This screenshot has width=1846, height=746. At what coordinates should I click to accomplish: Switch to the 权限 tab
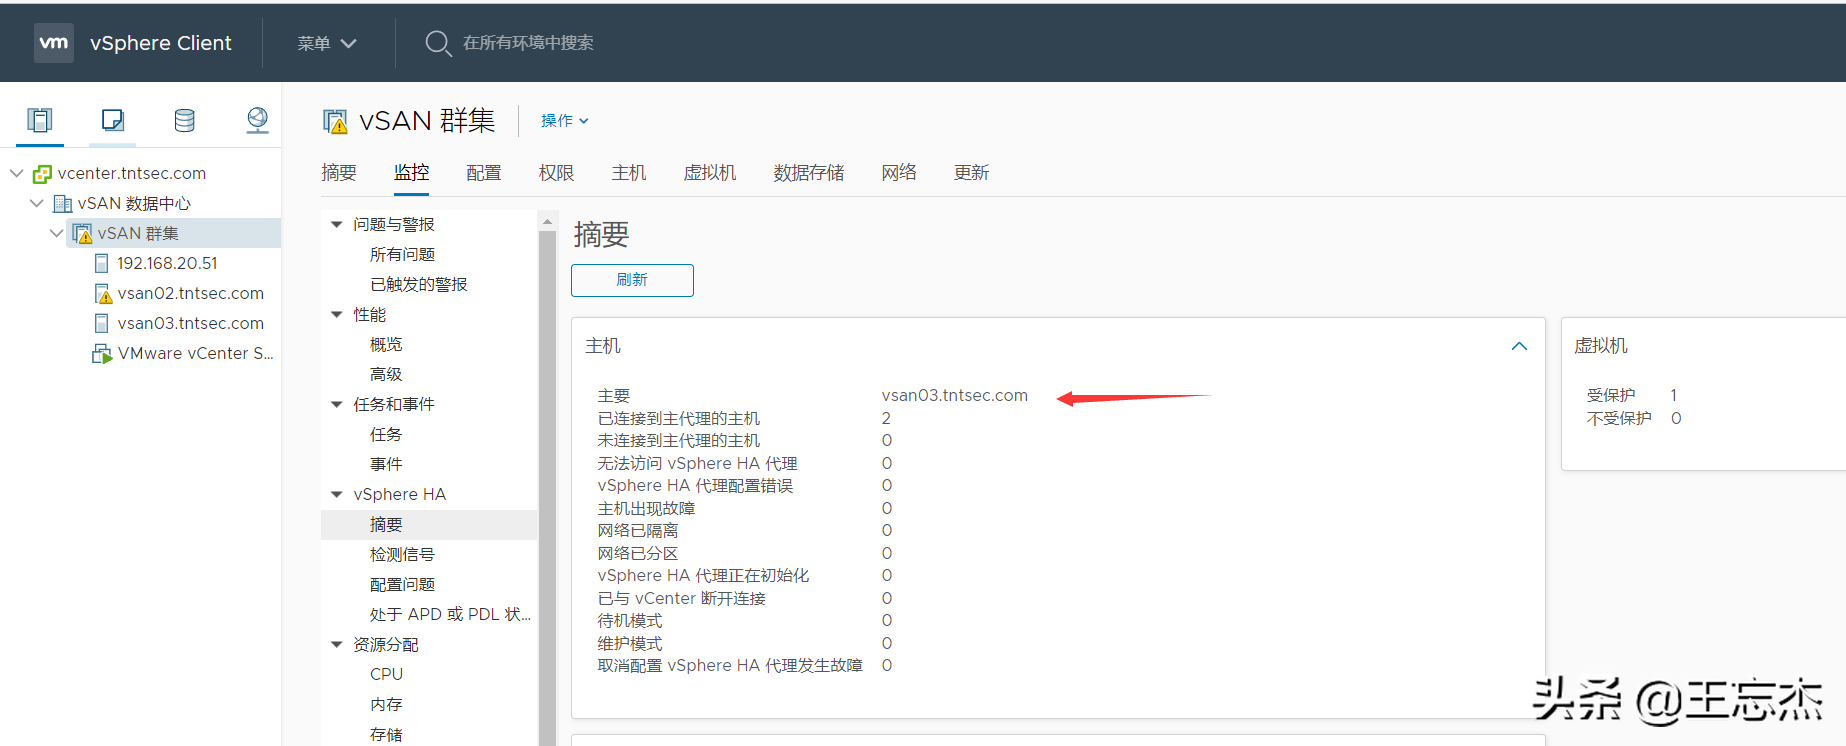click(x=556, y=173)
